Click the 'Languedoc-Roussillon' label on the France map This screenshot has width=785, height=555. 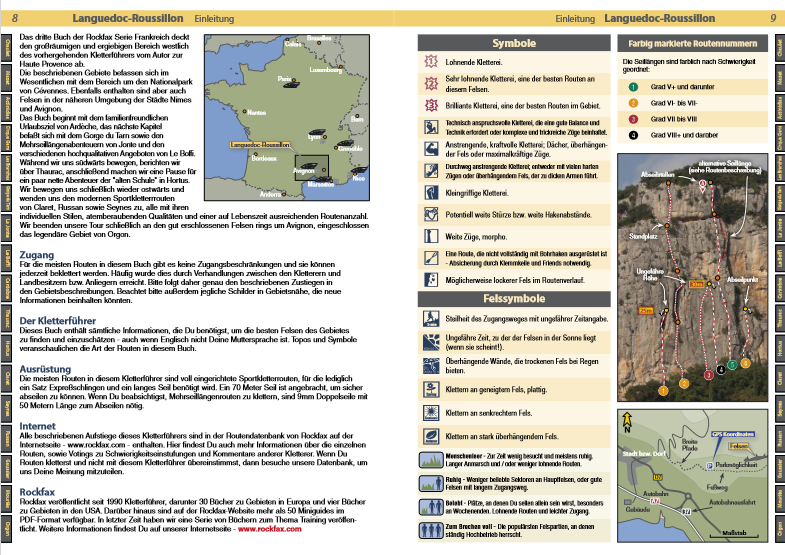pyautogui.click(x=260, y=145)
